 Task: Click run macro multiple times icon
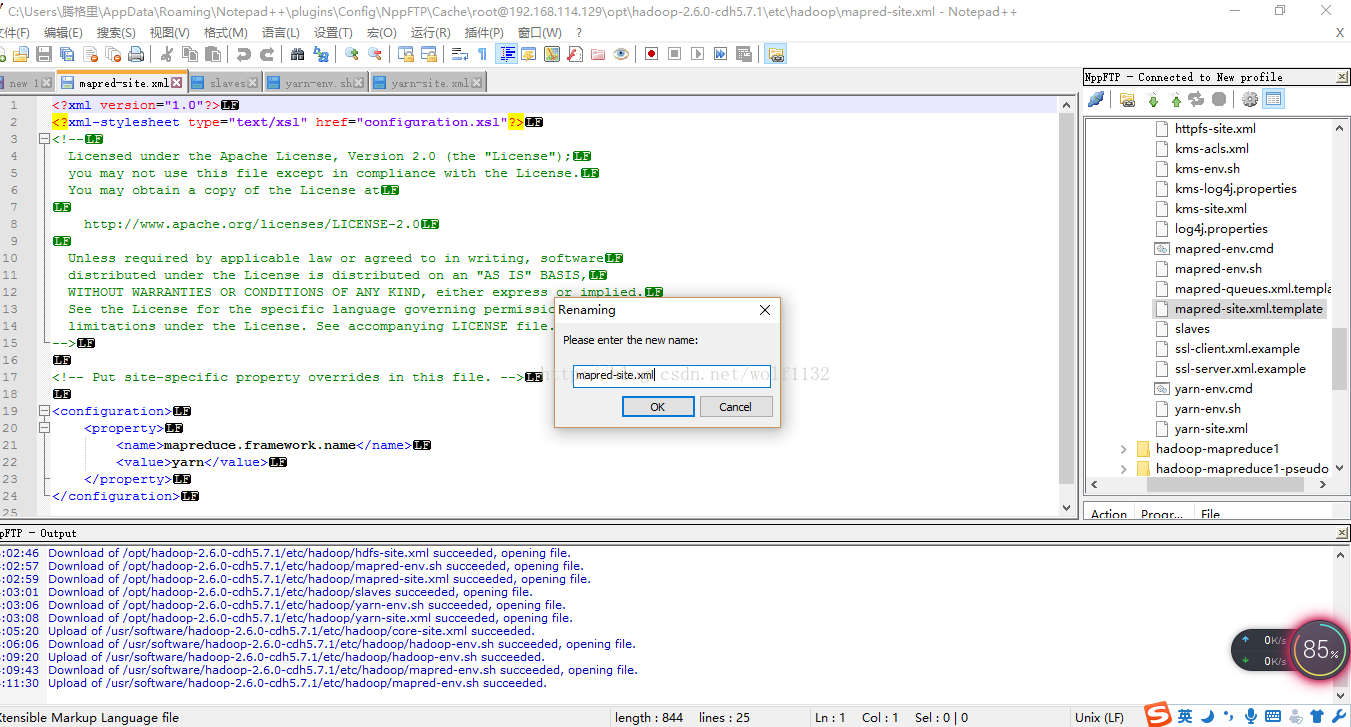coord(720,54)
